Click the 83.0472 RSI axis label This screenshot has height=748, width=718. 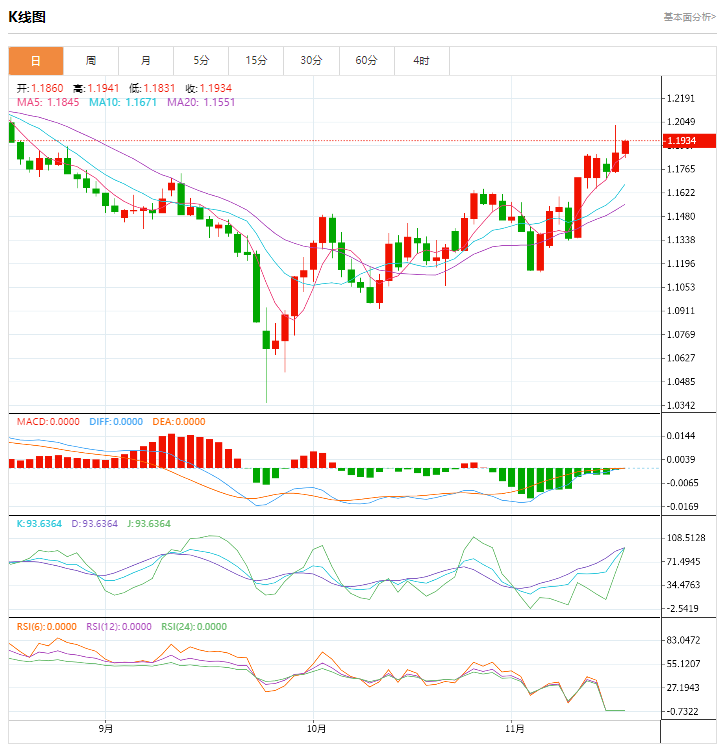pos(683,640)
